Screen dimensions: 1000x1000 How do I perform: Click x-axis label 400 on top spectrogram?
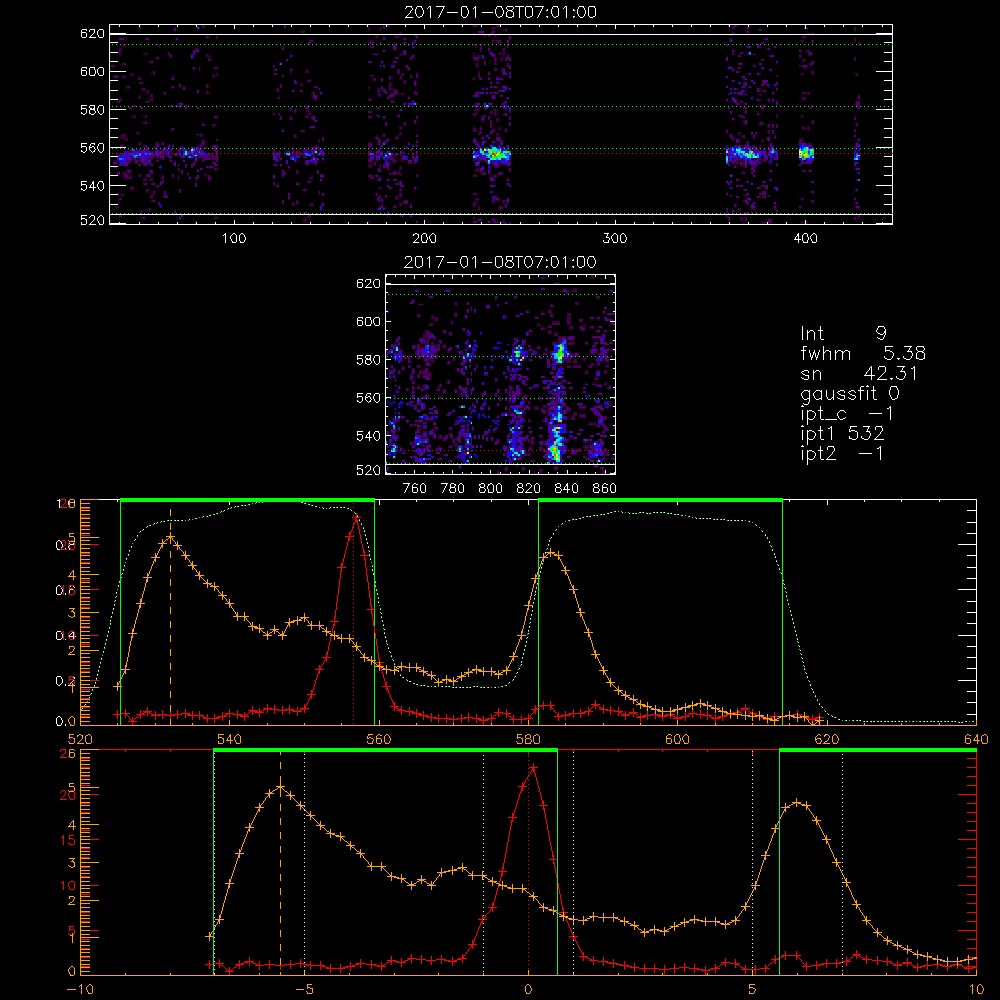click(805, 239)
